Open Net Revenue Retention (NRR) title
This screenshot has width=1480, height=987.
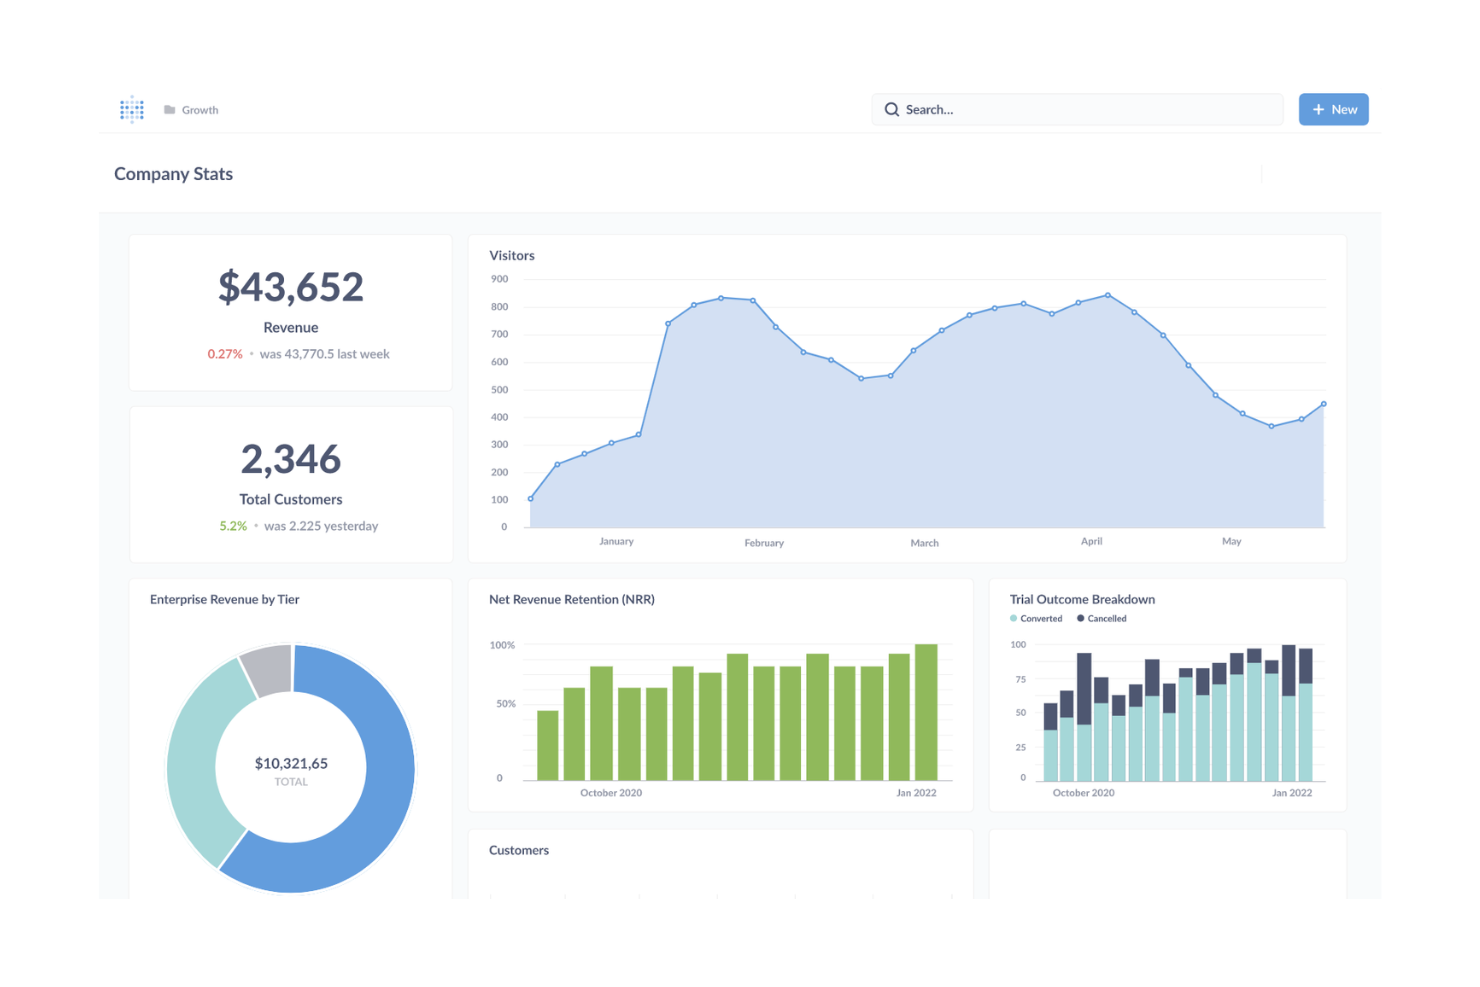[x=572, y=600]
